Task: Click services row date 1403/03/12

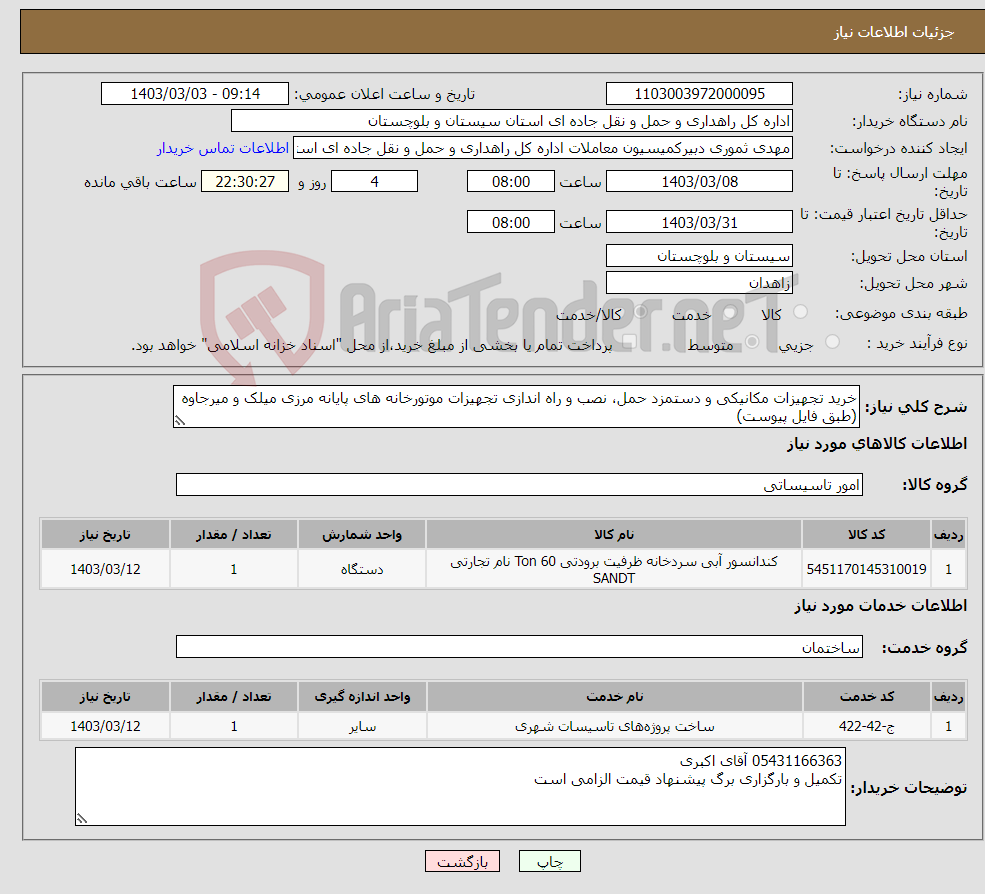Action: coord(106,726)
